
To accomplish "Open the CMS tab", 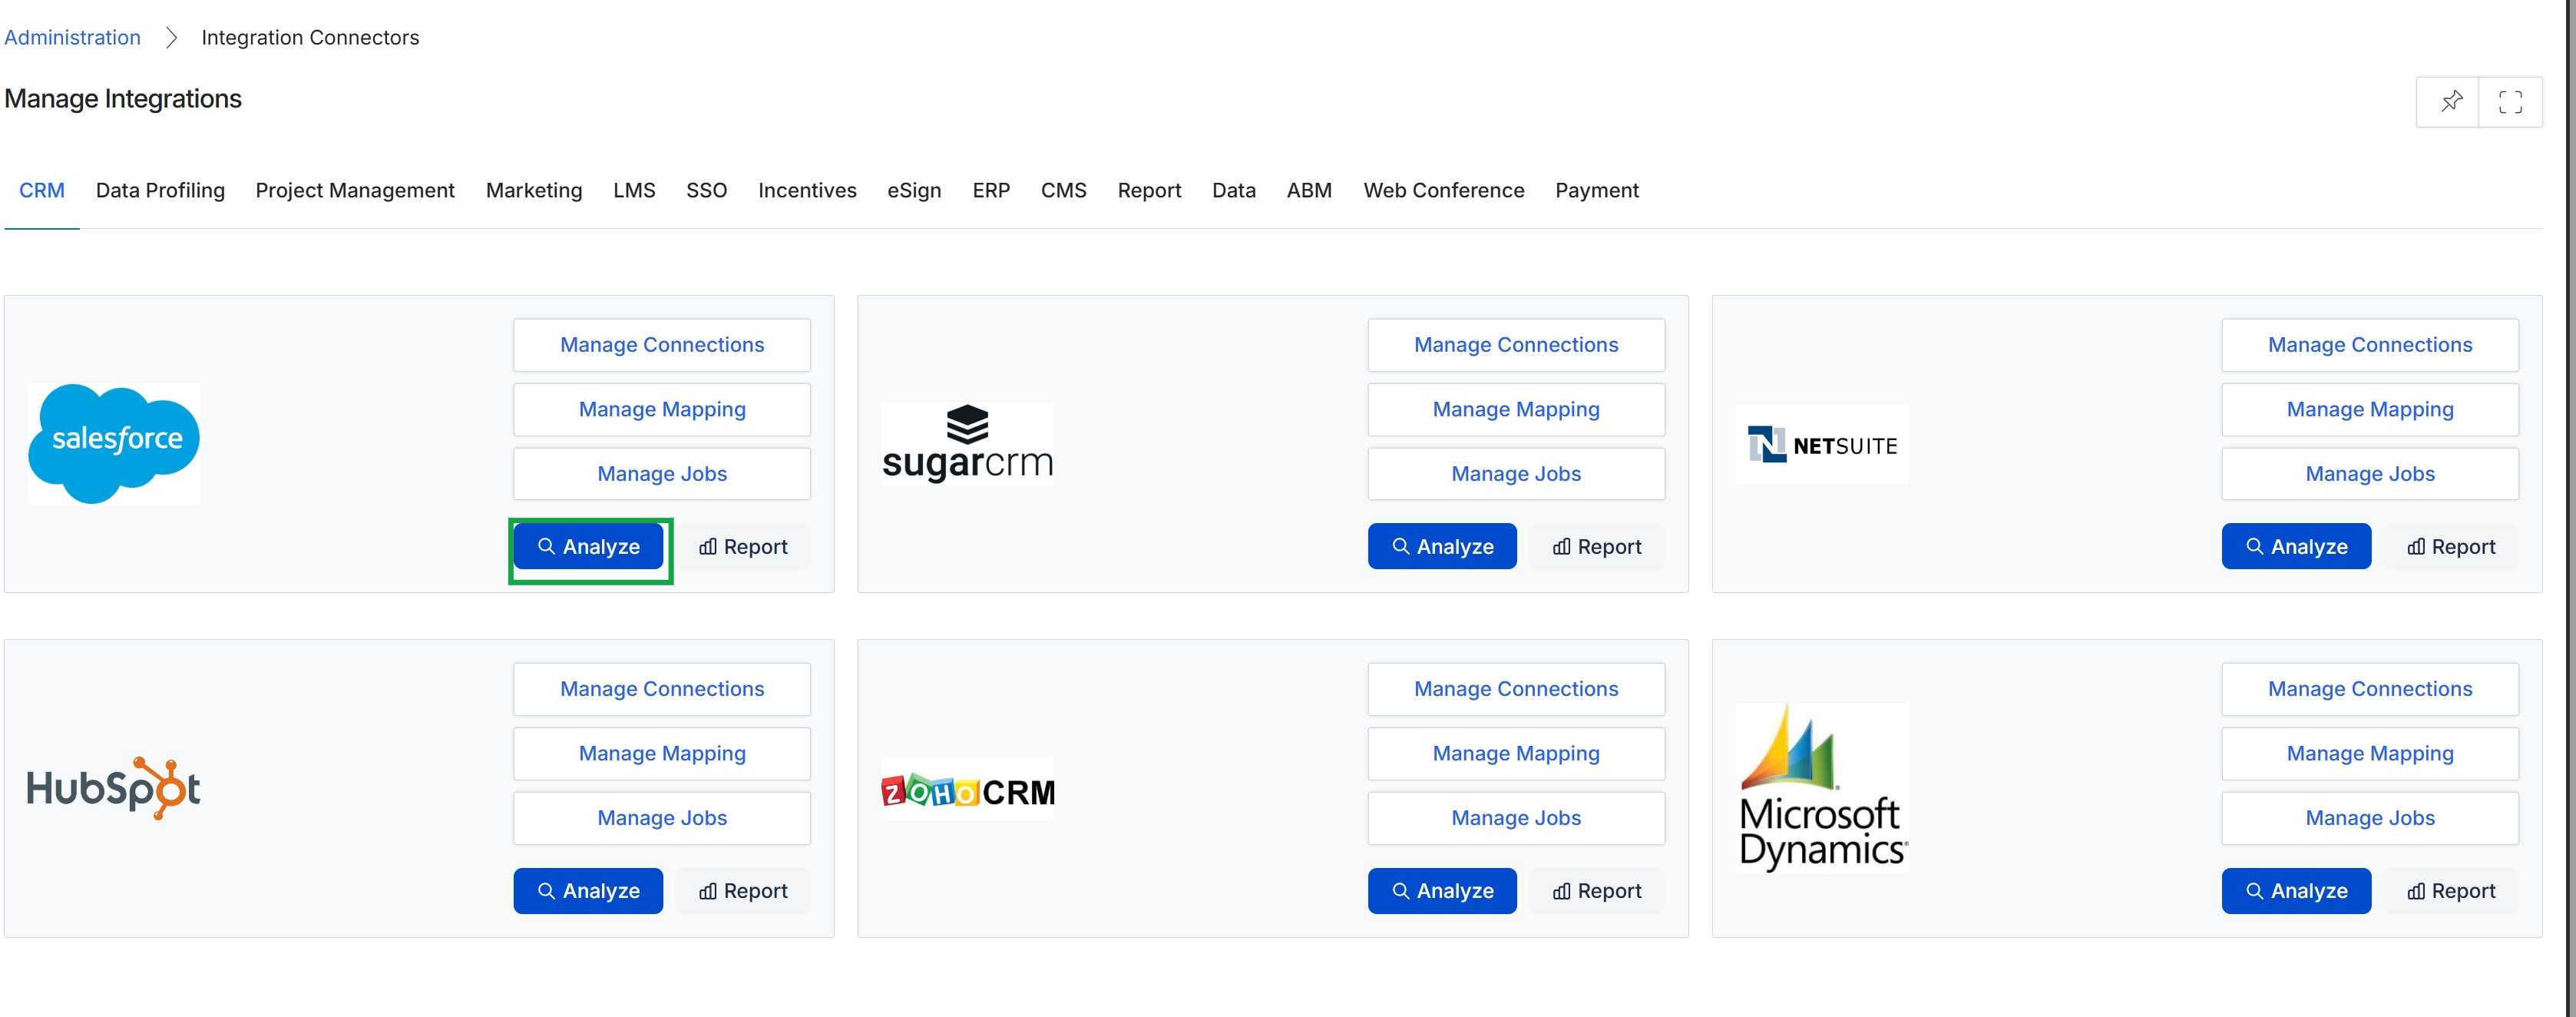I will click(1063, 190).
